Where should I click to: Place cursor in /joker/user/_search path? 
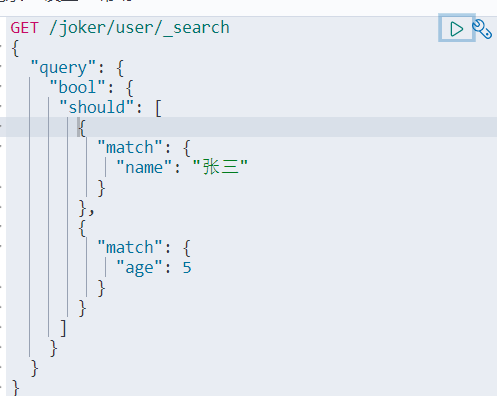139,28
